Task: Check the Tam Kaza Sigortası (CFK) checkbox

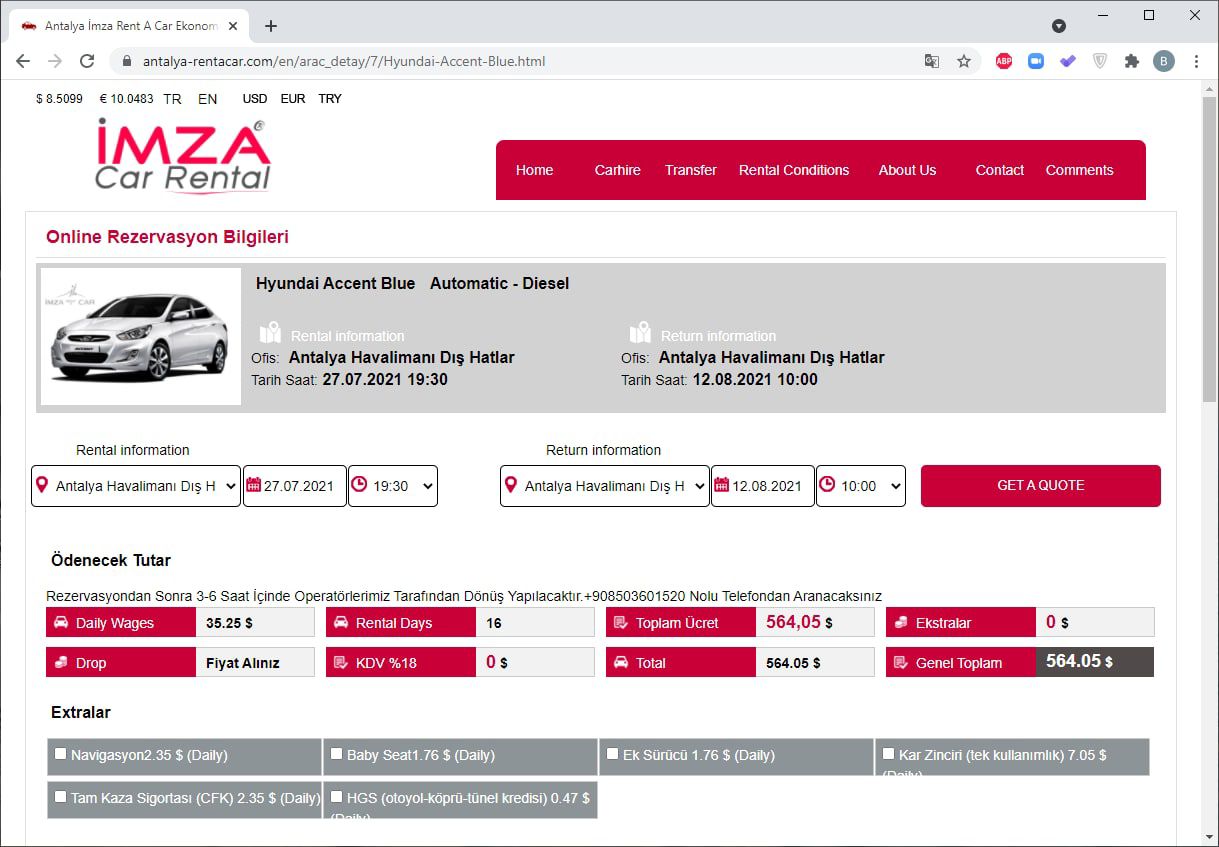Action: [61, 797]
